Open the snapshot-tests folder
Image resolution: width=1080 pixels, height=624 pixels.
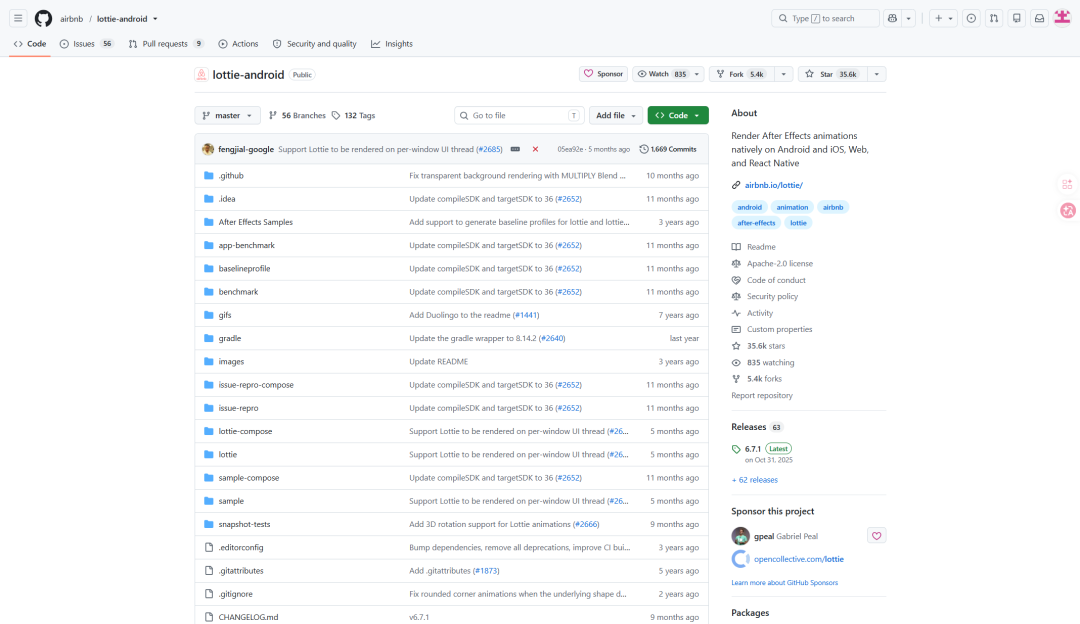(x=245, y=525)
